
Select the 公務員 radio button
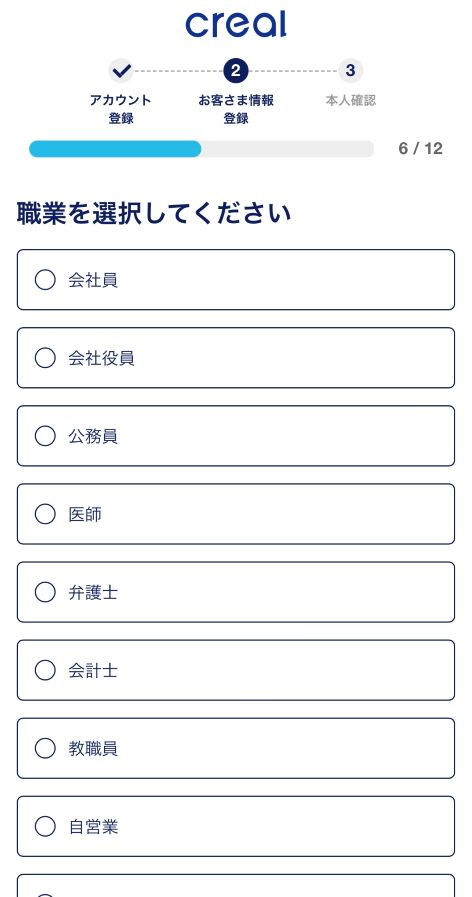(x=45, y=436)
